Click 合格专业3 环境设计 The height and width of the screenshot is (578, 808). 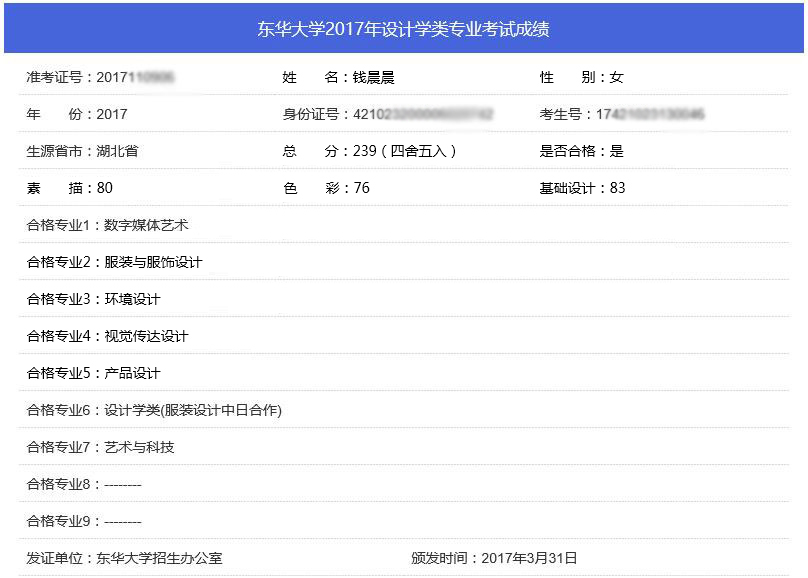click(x=94, y=299)
